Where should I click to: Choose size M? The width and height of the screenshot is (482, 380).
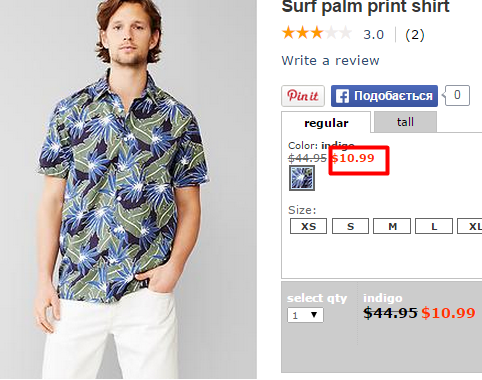392,226
